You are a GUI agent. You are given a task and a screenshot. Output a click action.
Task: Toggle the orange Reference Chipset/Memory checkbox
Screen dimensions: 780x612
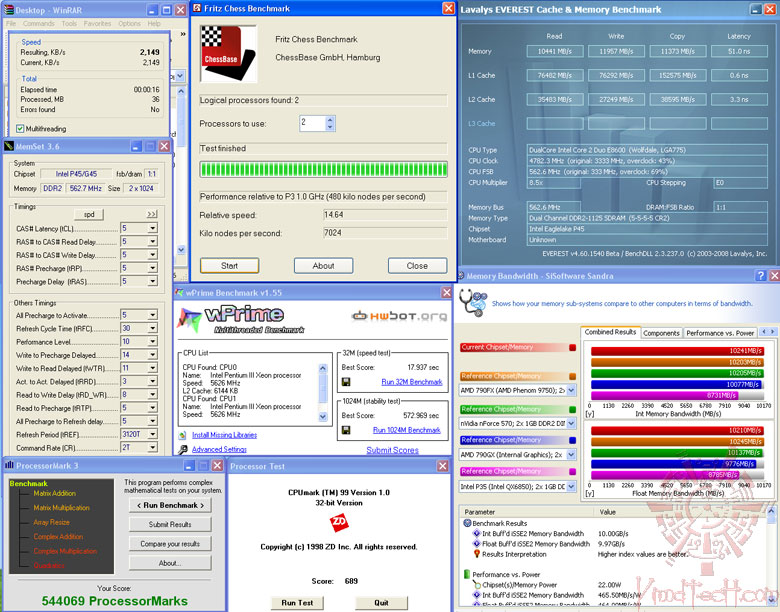tap(572, 376)
